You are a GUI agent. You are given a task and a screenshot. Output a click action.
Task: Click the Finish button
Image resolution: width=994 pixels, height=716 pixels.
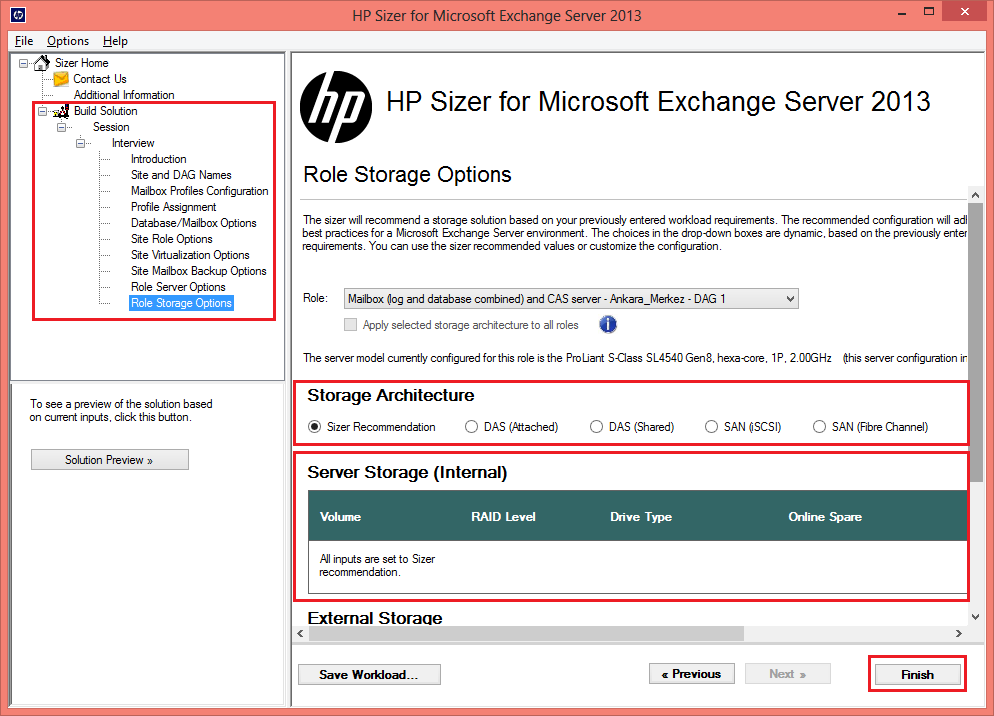(917, 674)
